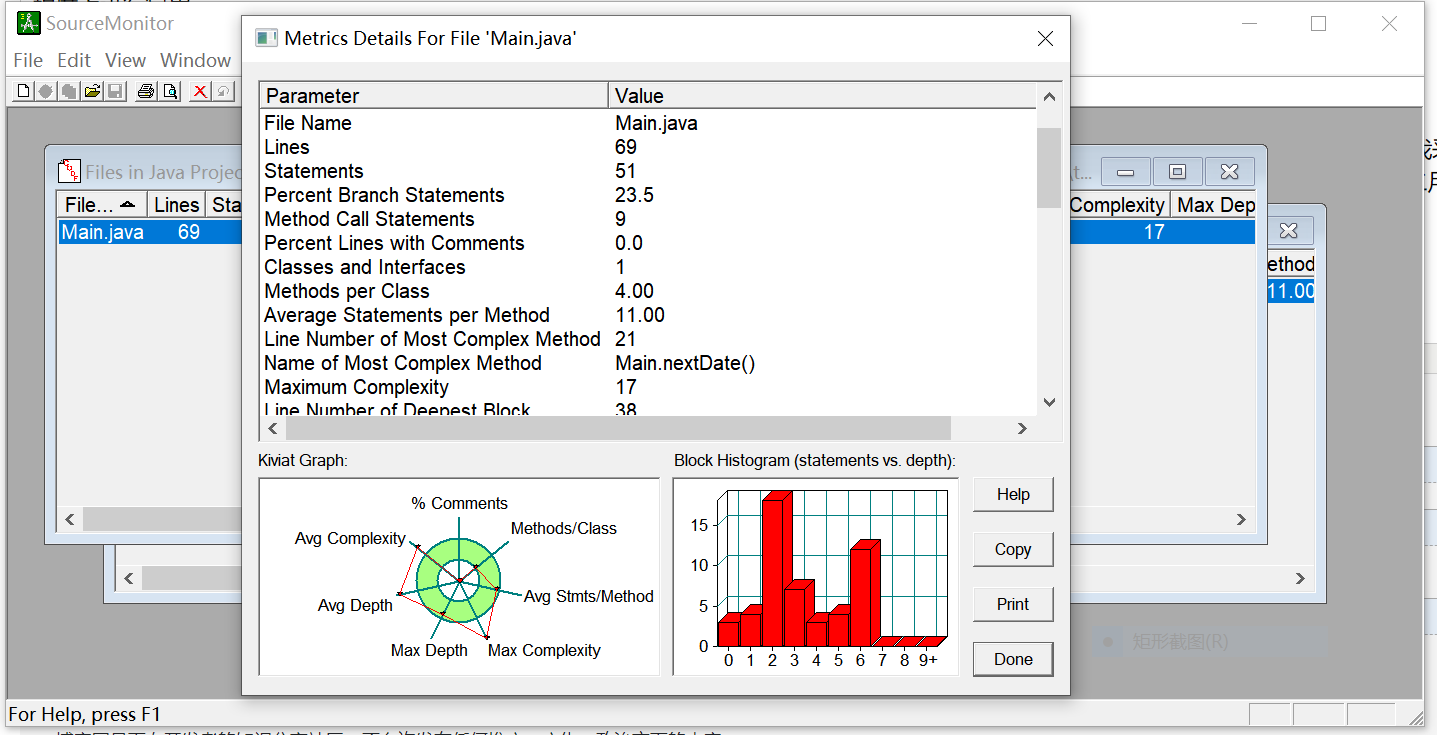Open a project with the folder icon
1437x735 pixels.
pos(92,91)
